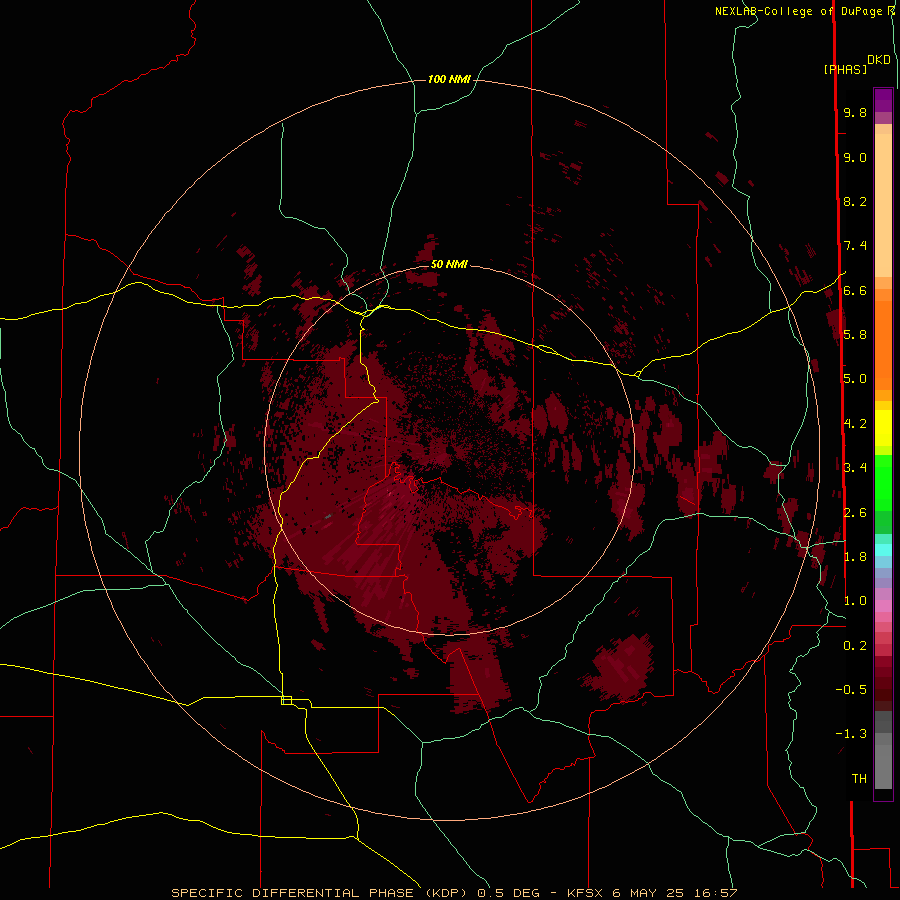Pick the bright green swatch on the scale

click(x=883, y=482)
